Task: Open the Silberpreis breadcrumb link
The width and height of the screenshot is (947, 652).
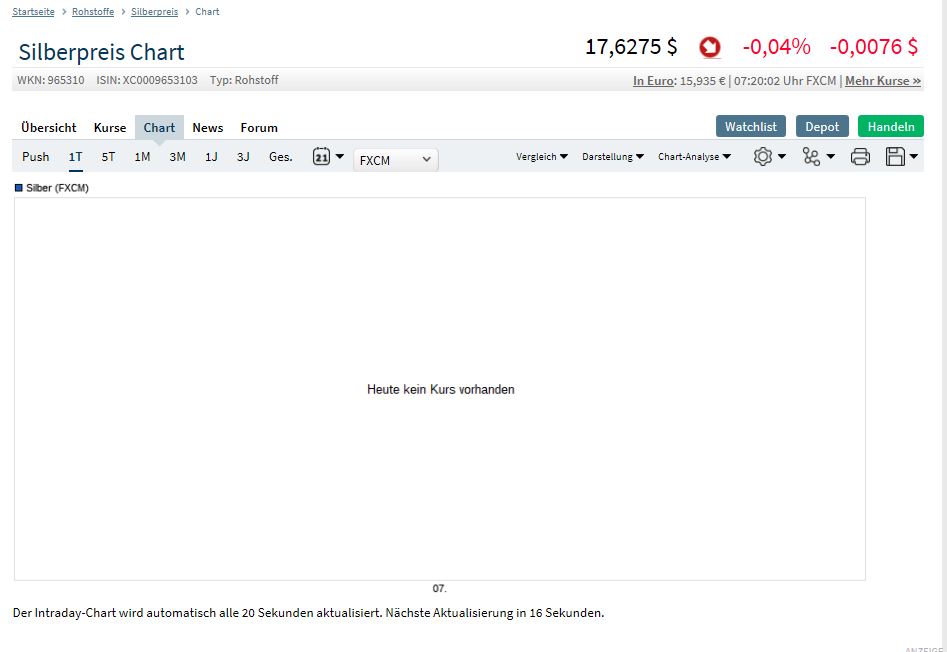Action: (155, 11)
